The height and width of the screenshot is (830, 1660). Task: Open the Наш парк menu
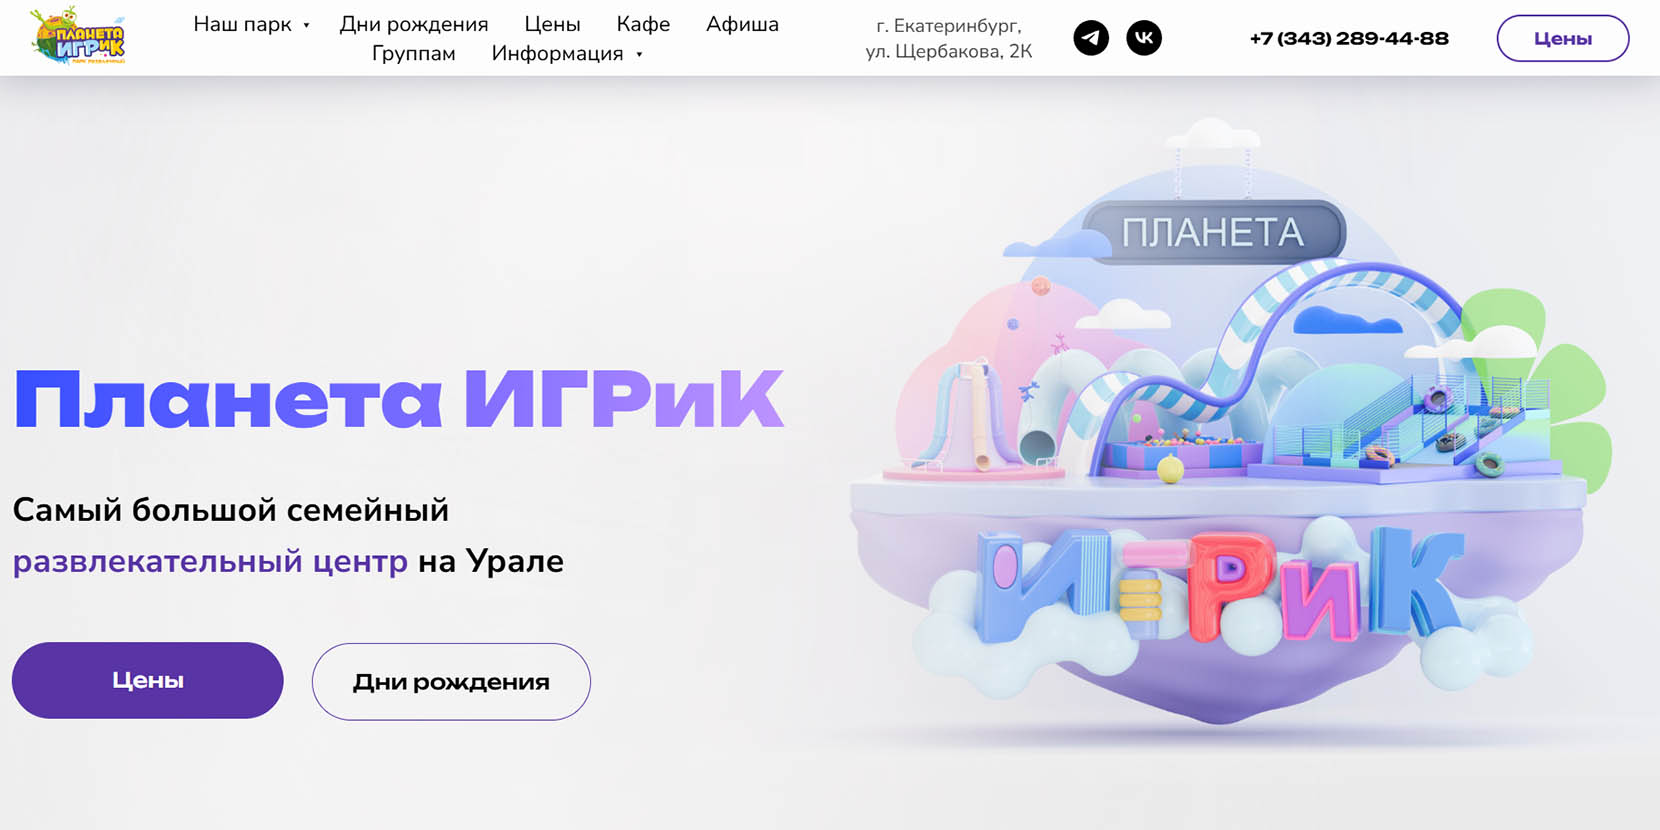[242, 24]
